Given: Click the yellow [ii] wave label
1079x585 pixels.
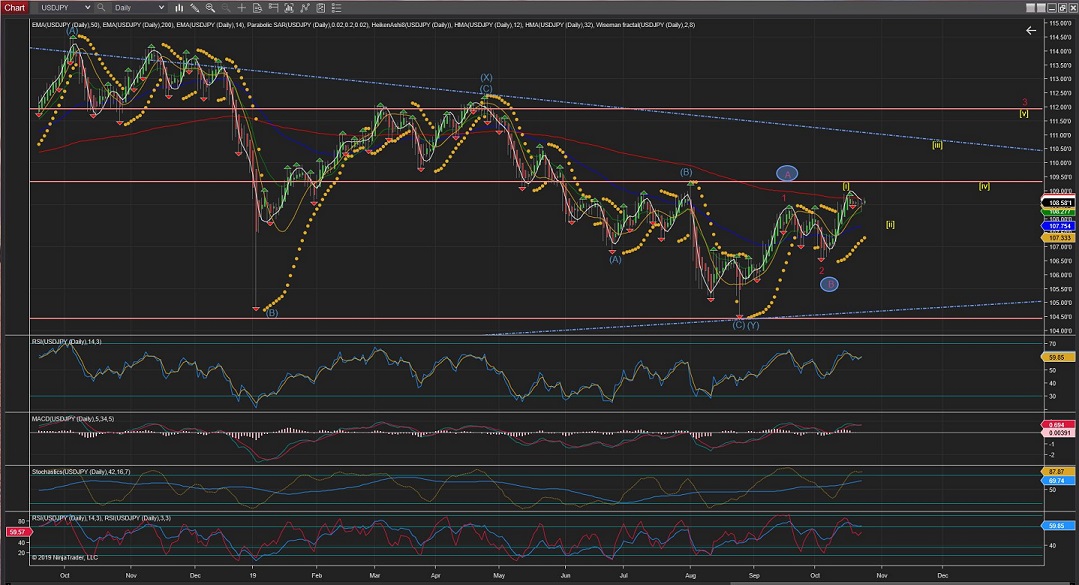Looking at the screenshot, I should point(890,224).
